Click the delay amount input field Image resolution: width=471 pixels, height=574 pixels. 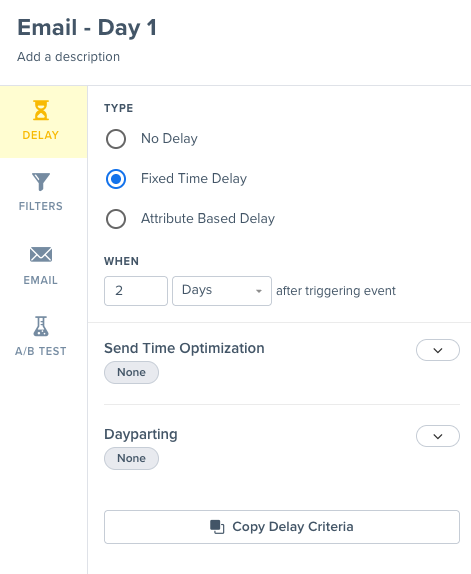point(136,291)
